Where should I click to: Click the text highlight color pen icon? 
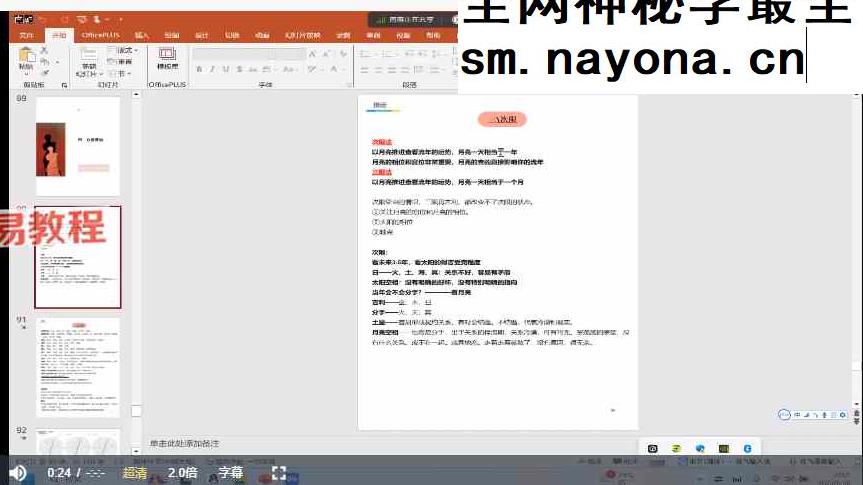click(312, 69)
